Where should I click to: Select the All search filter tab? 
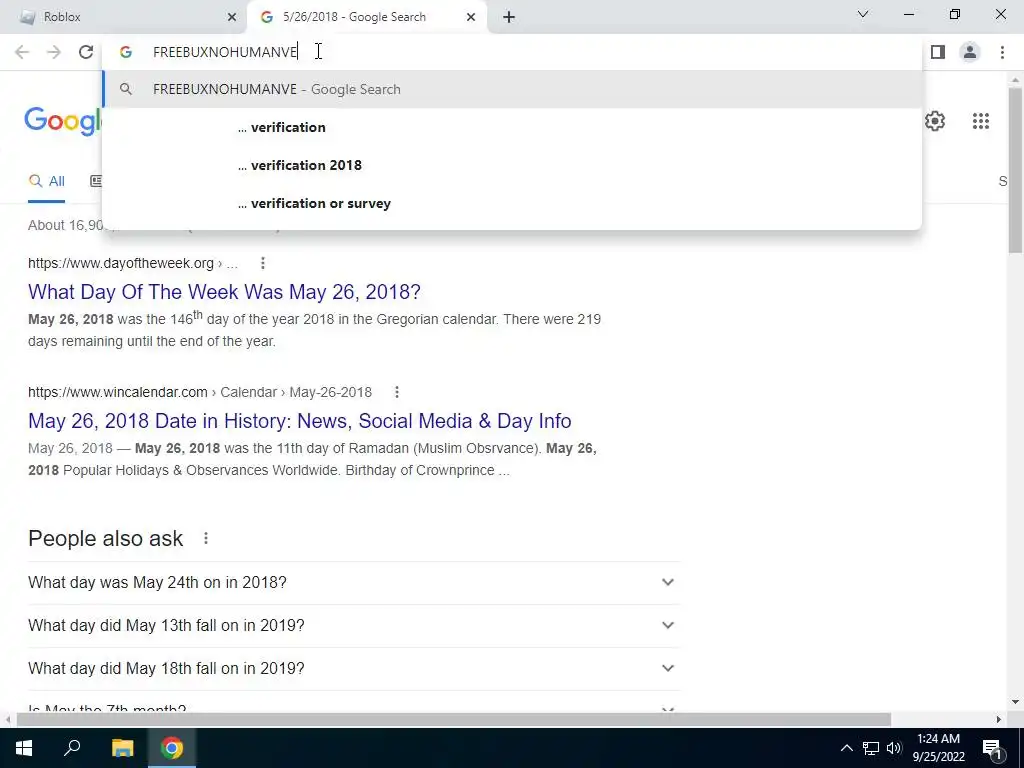46,182
